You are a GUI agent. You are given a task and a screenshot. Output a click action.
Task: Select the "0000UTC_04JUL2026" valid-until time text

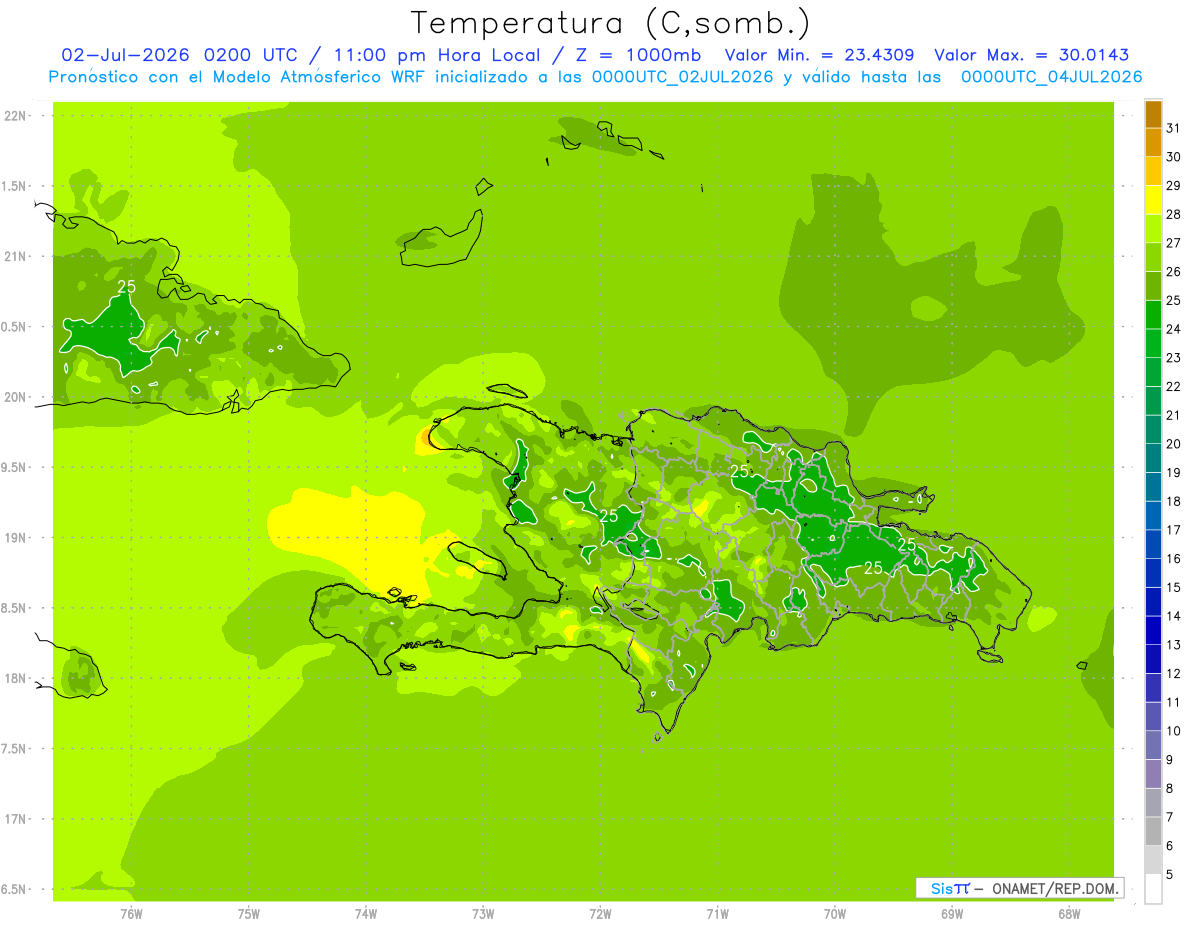(x=1051, y=77)
